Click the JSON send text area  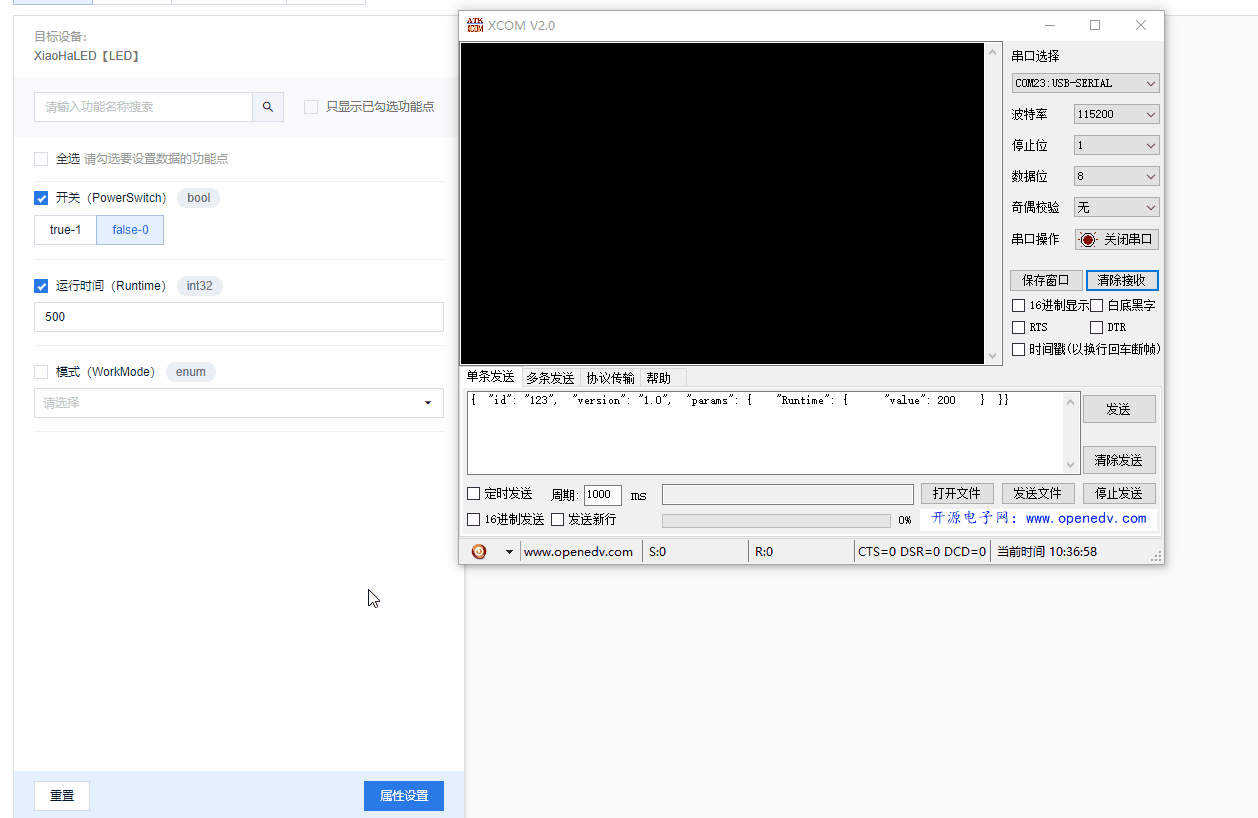point(765,433)
